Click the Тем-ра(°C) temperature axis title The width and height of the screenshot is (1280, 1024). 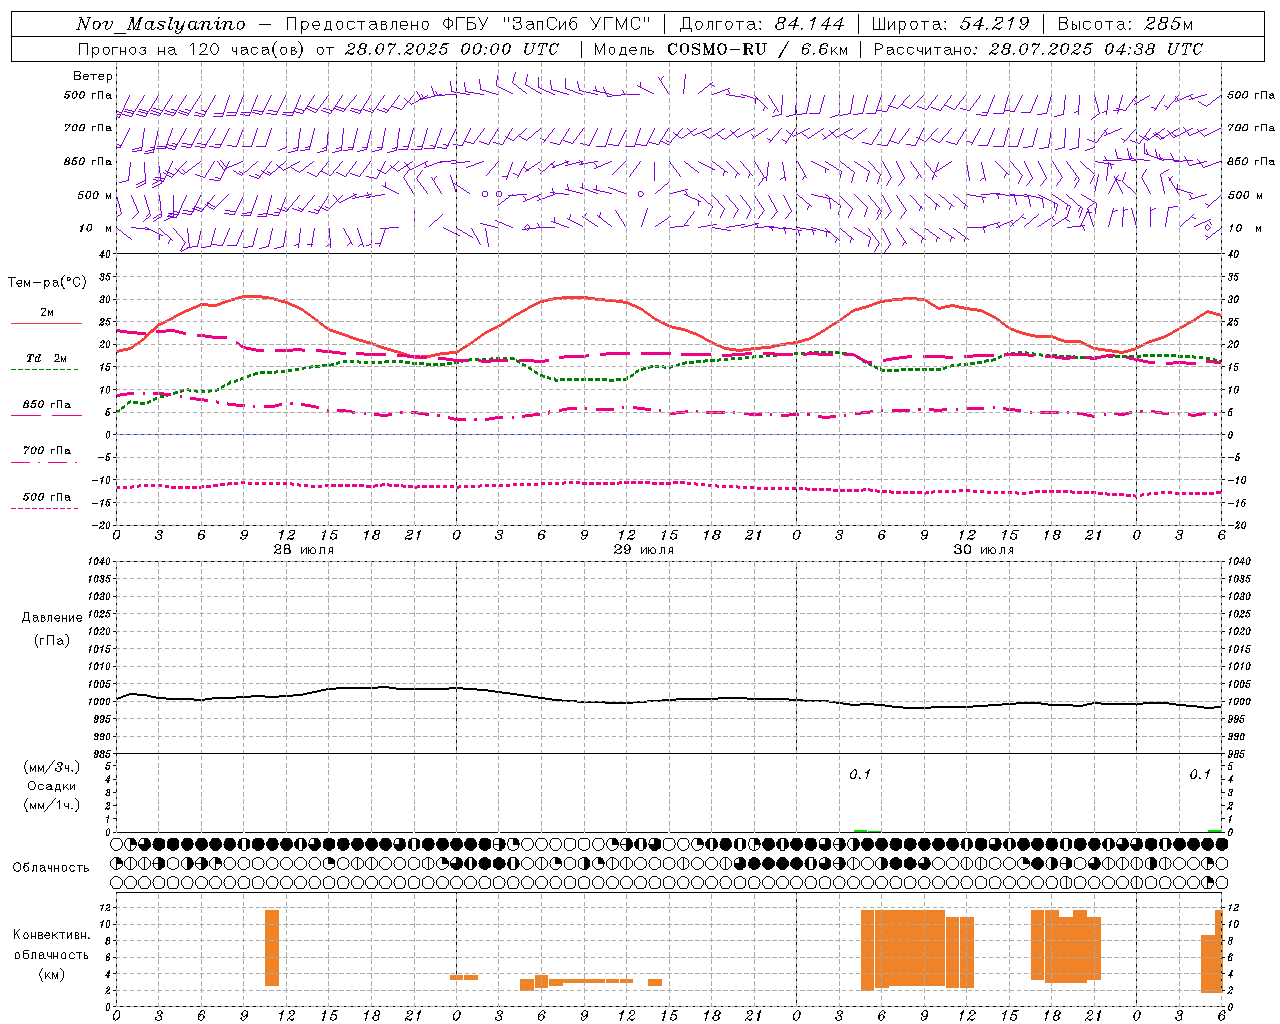tap(46, 283)
